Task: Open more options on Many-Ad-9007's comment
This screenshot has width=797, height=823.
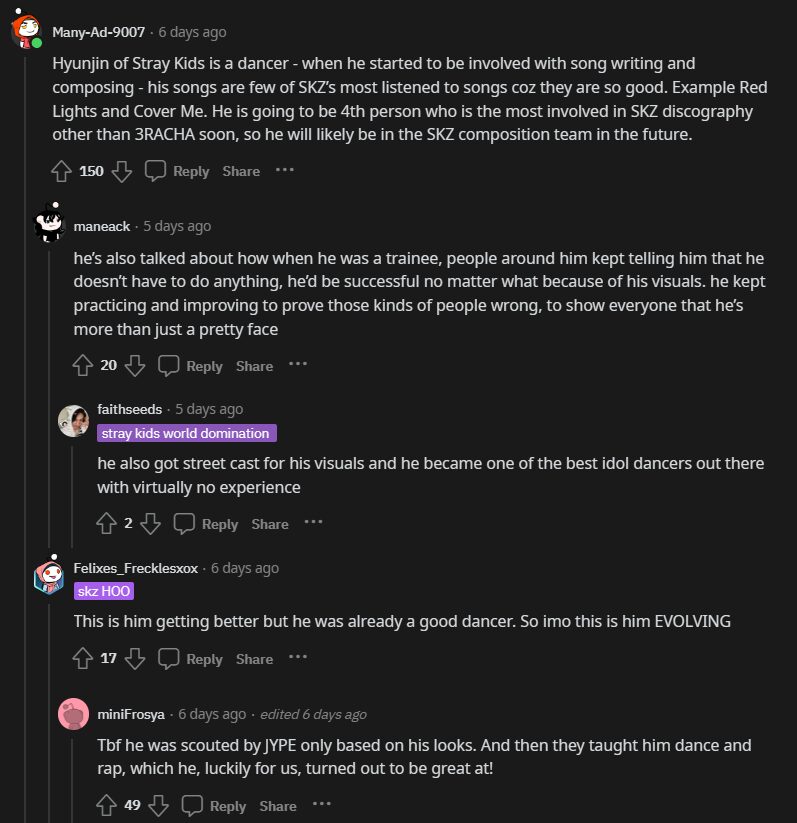Action: pos(285,170)
